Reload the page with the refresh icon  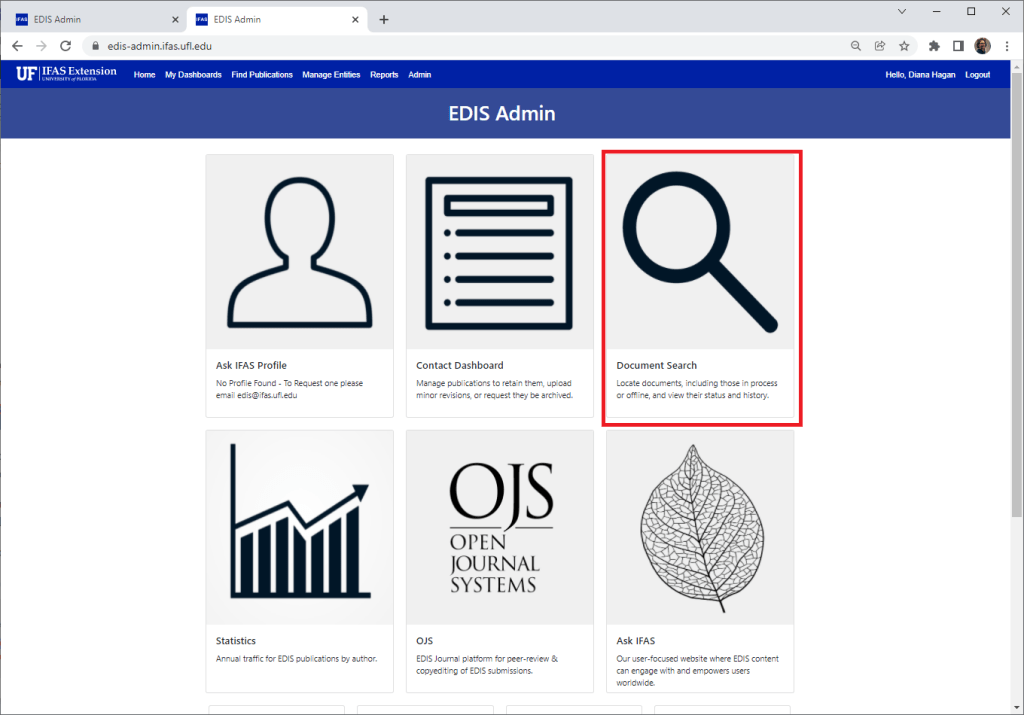coord(65,45)
